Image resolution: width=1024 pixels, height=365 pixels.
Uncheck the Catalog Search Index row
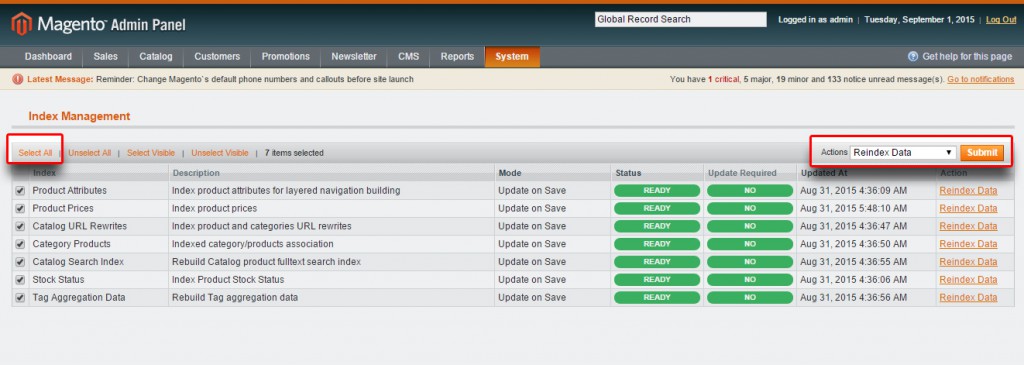coord(20,262)
